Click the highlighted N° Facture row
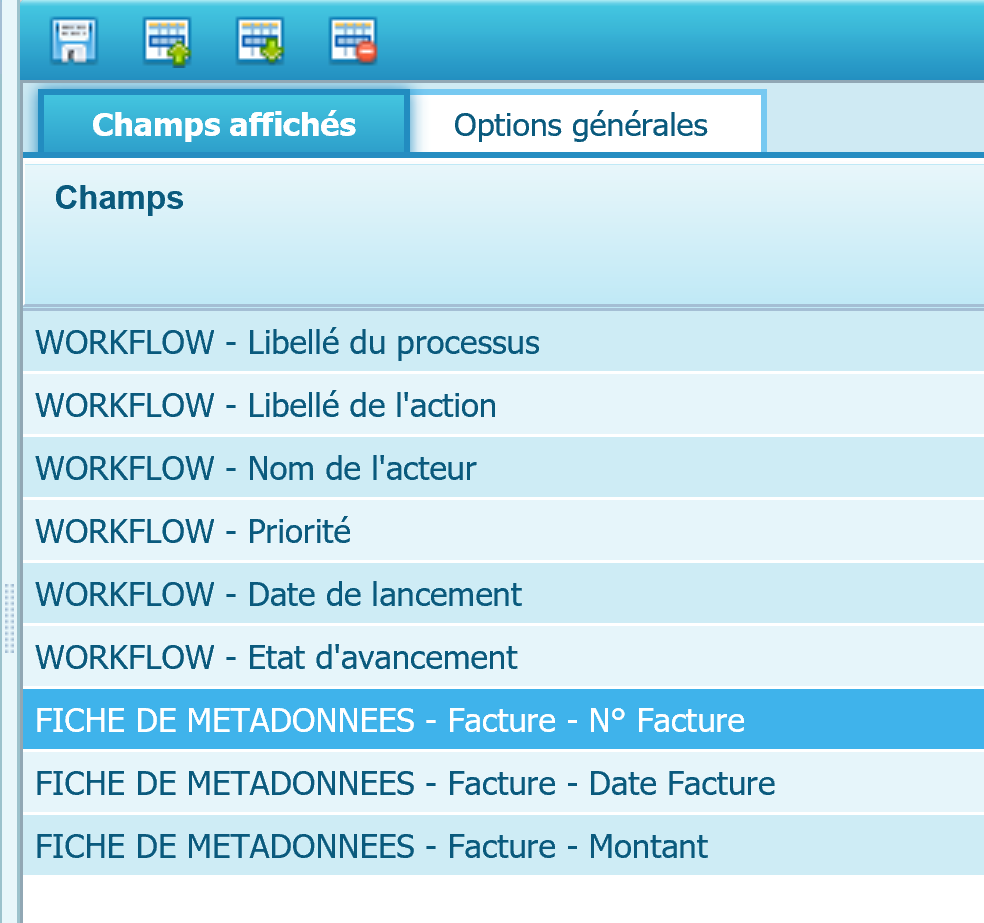 pos(390,720)
